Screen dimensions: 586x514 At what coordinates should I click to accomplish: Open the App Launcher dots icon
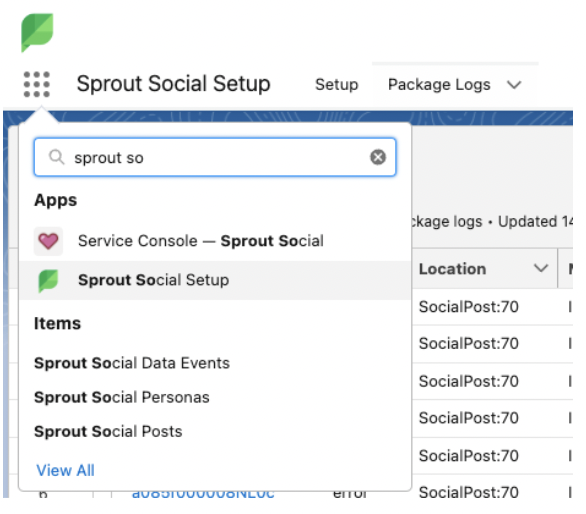coord(37,84)
